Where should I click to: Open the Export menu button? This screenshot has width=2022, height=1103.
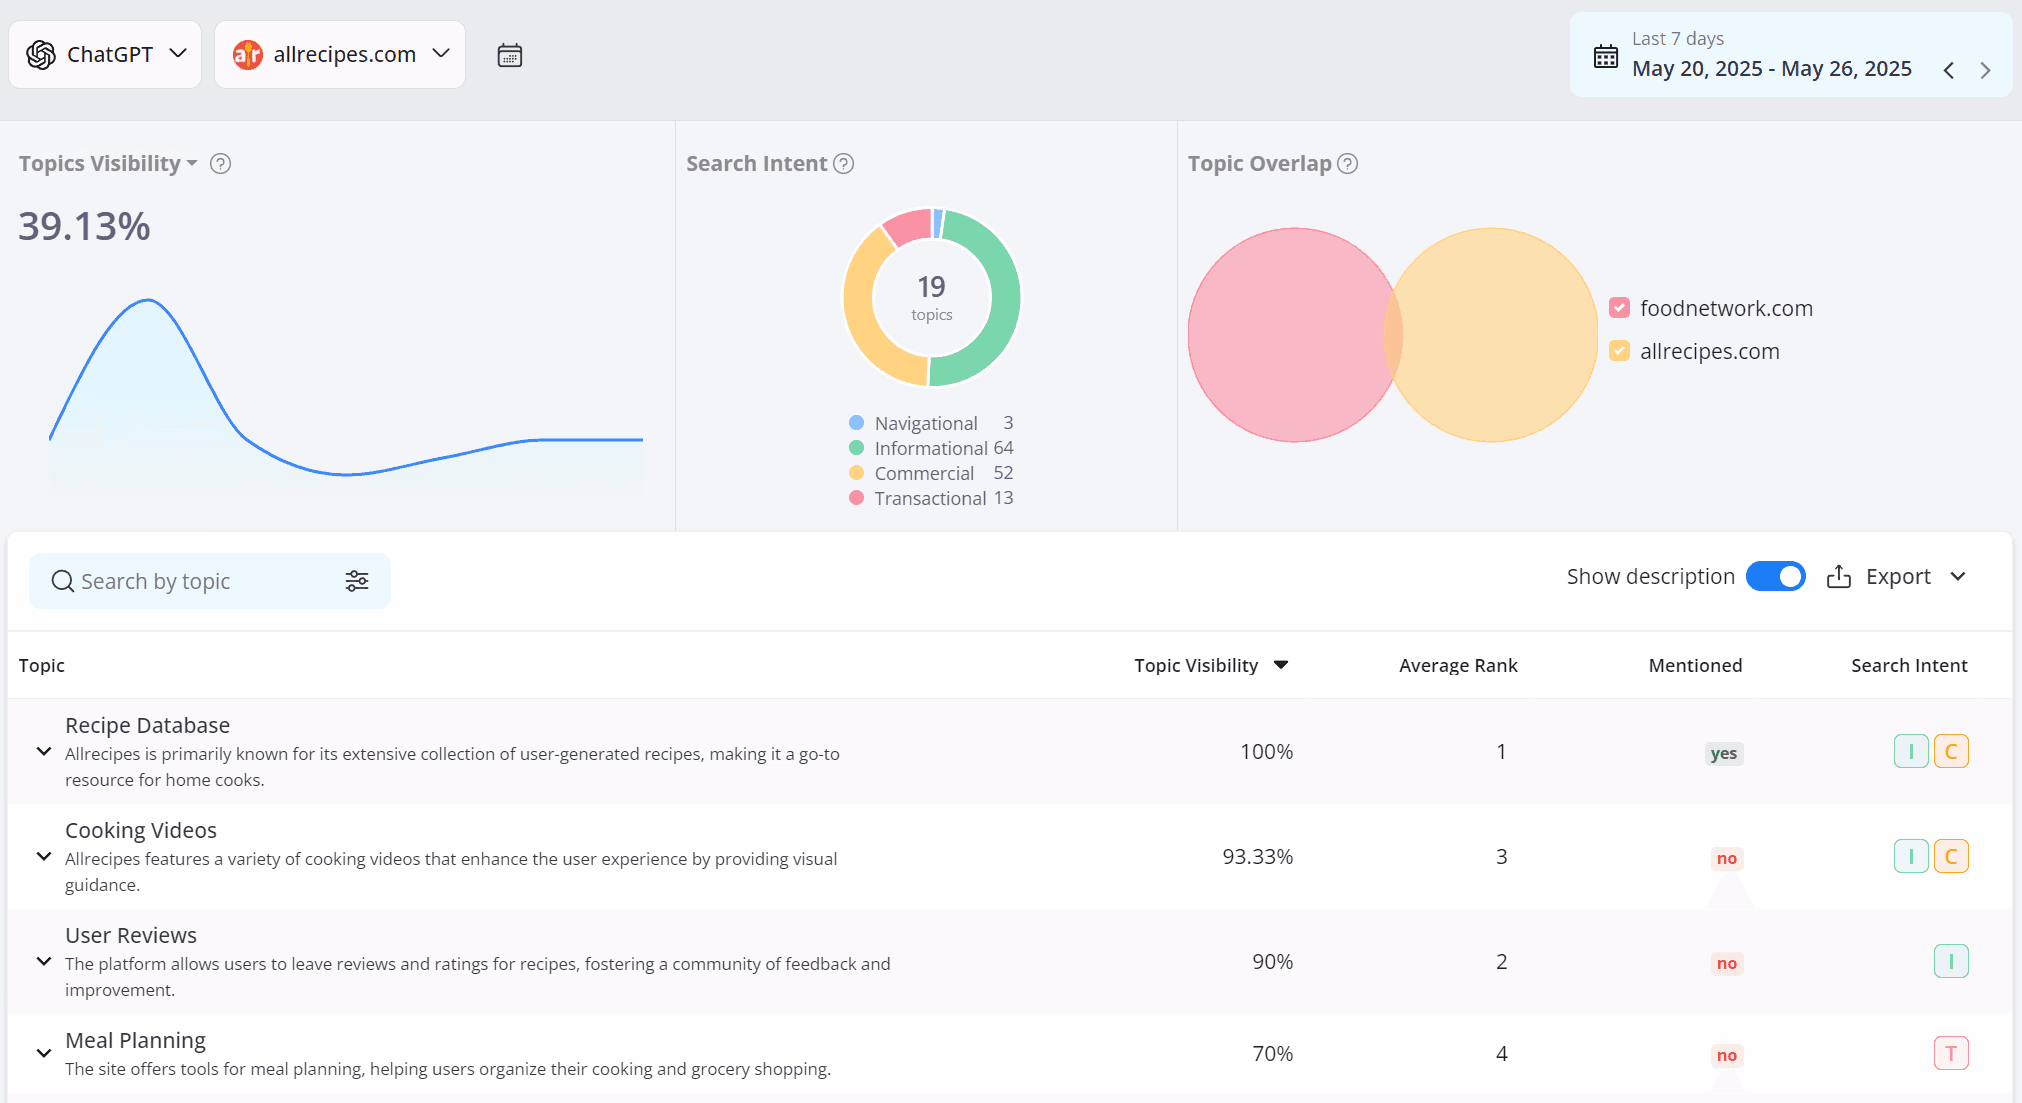1897,577
